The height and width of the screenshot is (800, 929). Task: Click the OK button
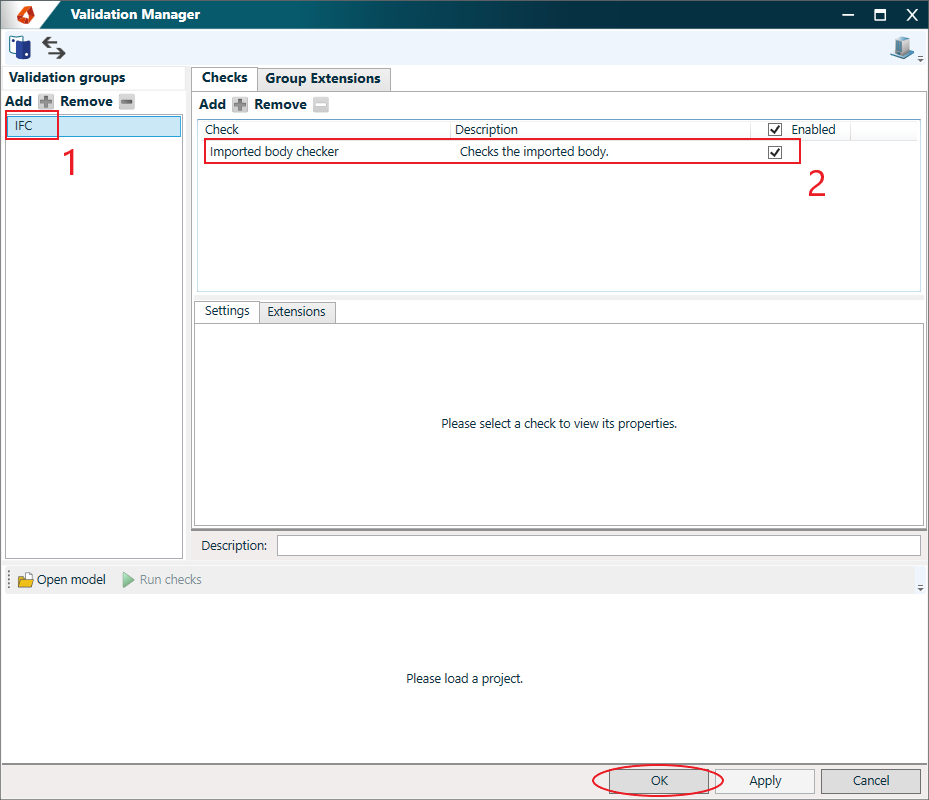tap(659, 780)
